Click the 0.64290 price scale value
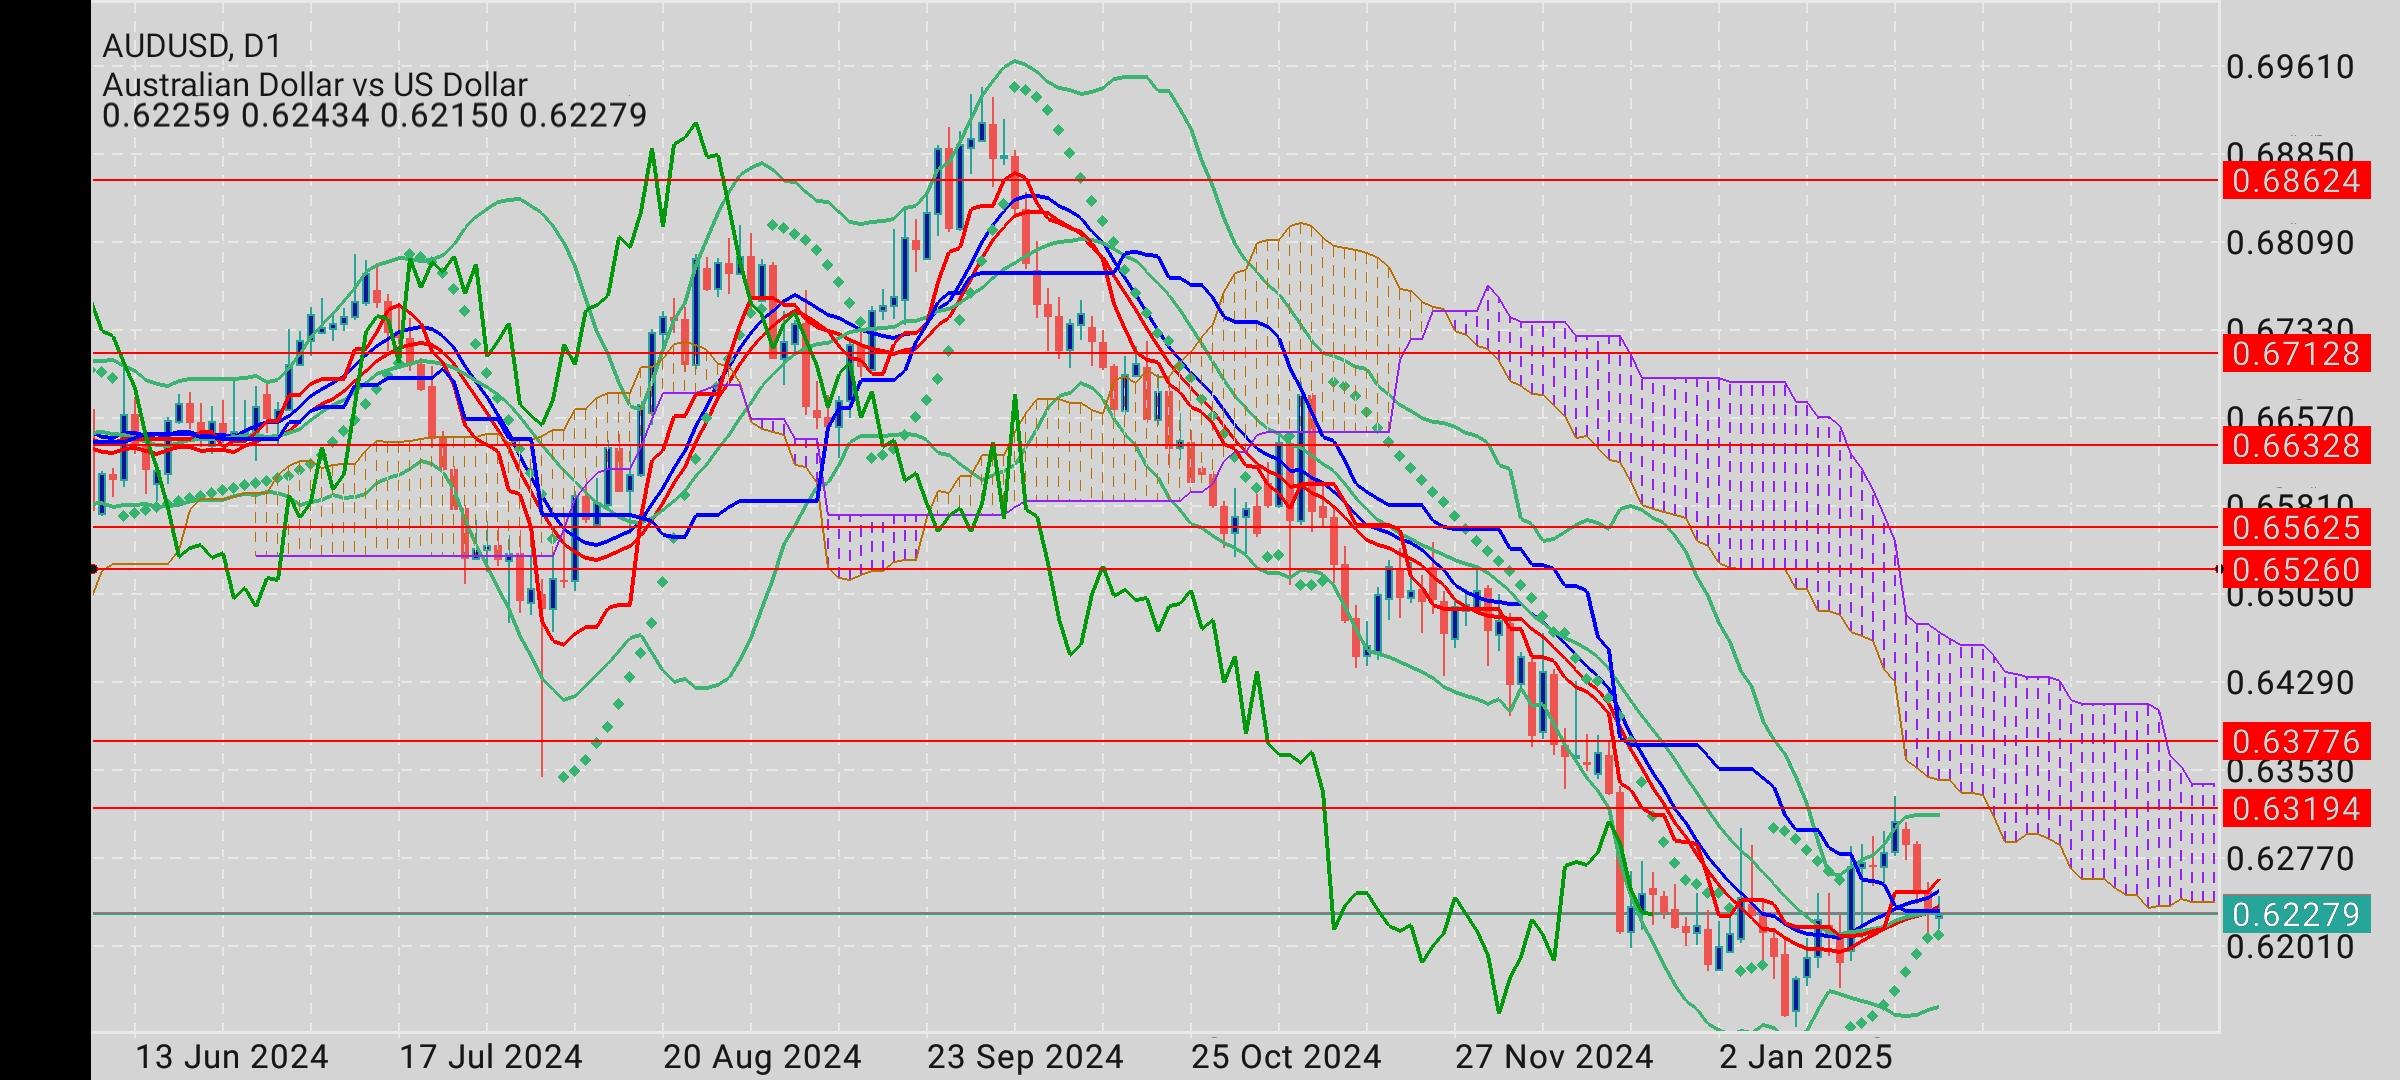 pos(2290,683)
